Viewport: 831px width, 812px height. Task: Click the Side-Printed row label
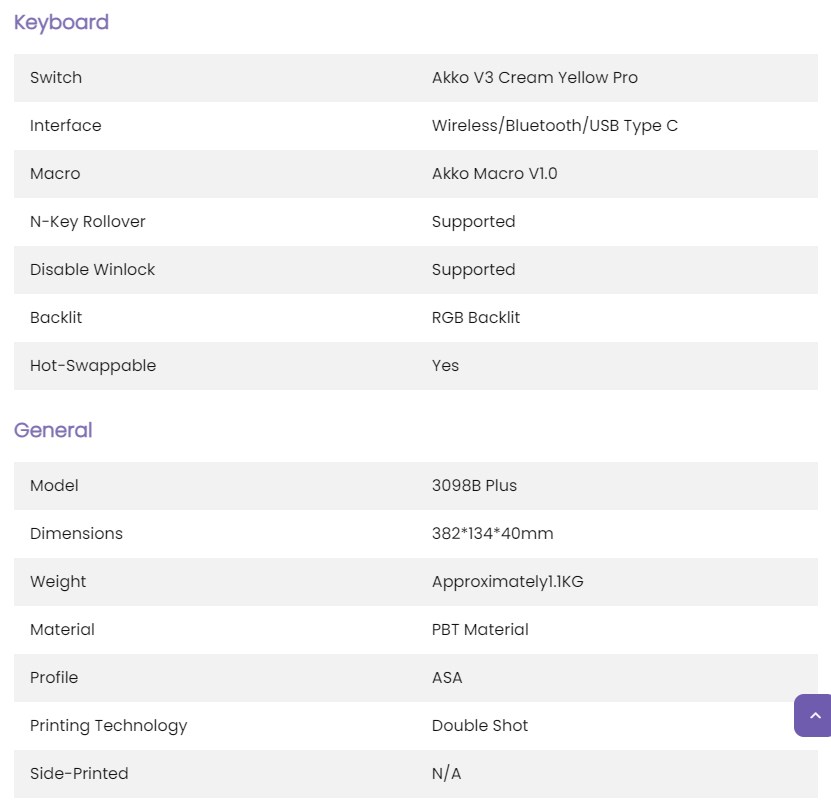[x=79, y=773]
